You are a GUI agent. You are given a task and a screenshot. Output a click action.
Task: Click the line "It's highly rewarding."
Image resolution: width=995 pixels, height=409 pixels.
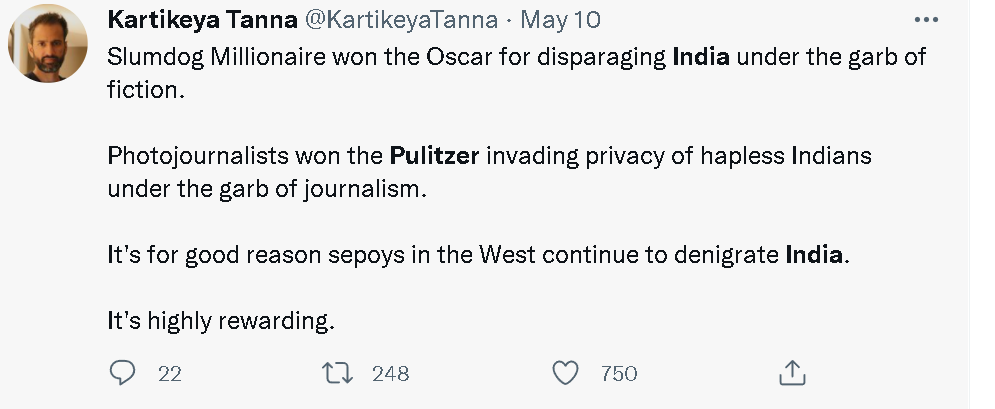[218, 321]
